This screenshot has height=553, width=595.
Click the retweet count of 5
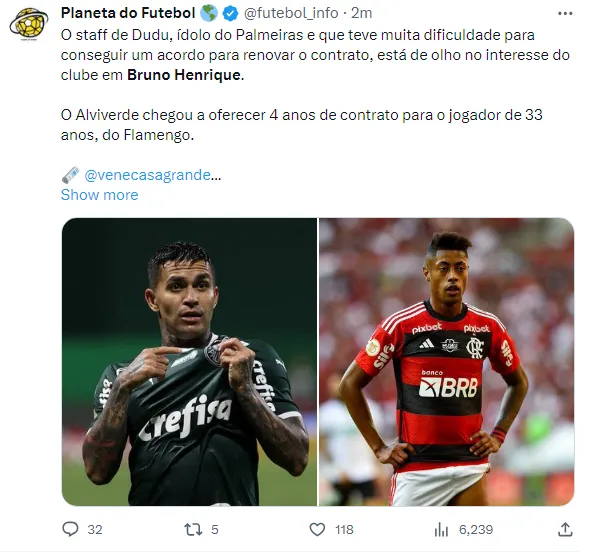point(215,529)
